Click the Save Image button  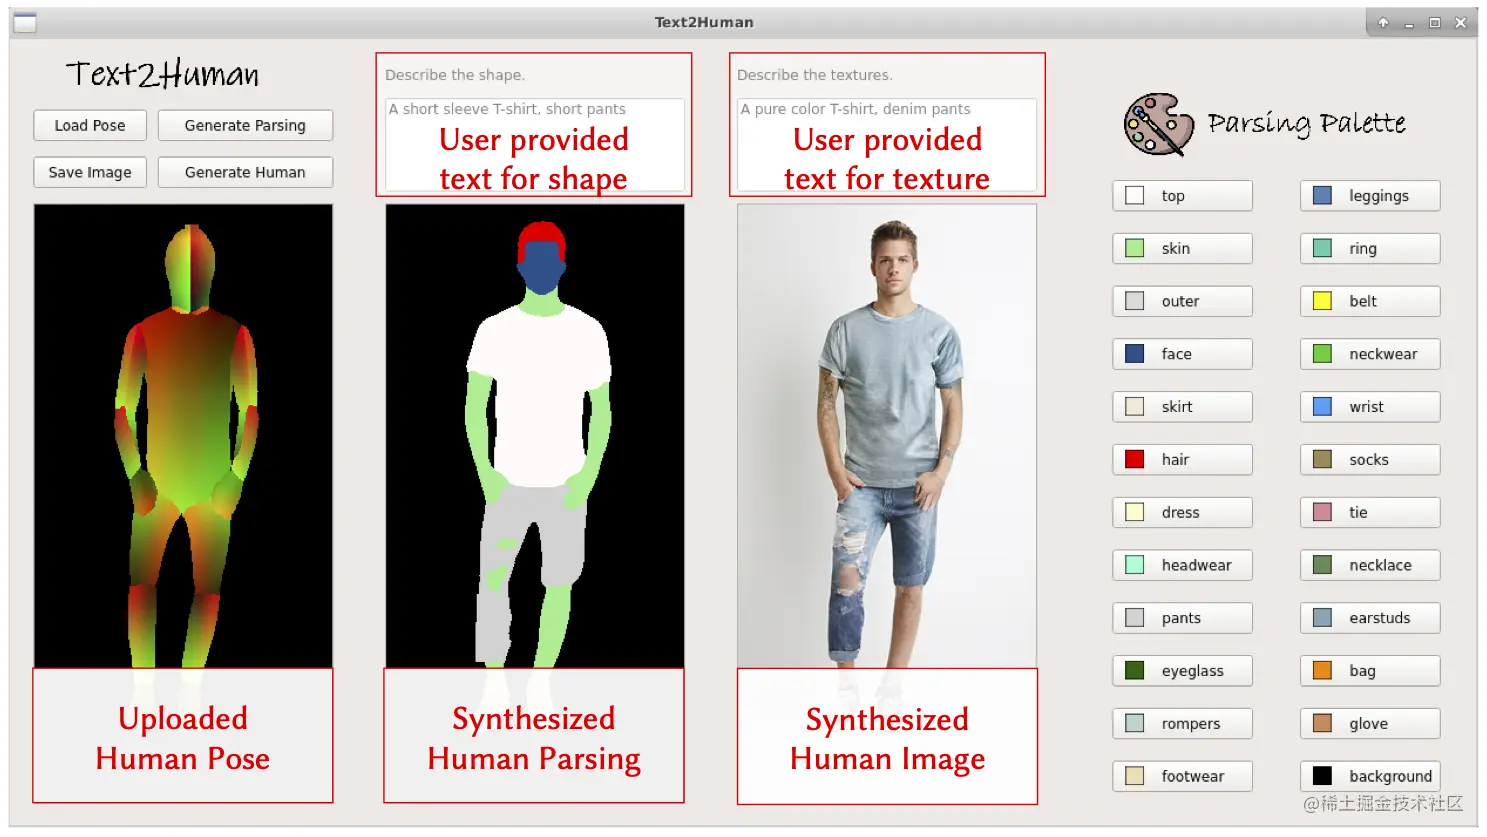[90, 172]
